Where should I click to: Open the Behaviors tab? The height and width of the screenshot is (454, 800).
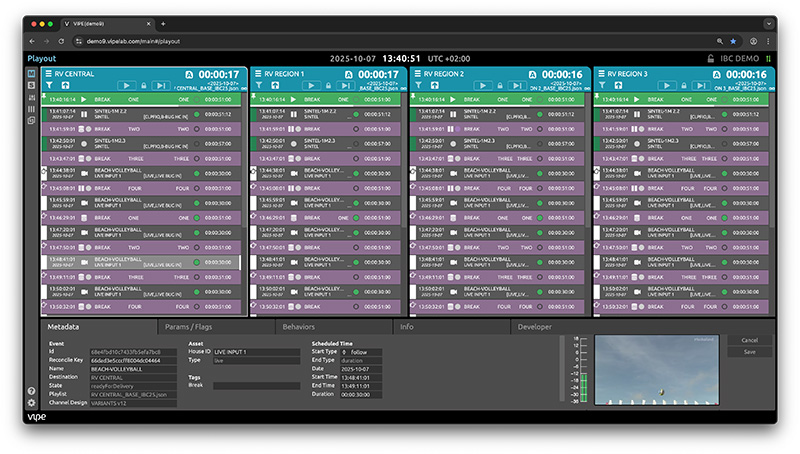pos(334,327)
